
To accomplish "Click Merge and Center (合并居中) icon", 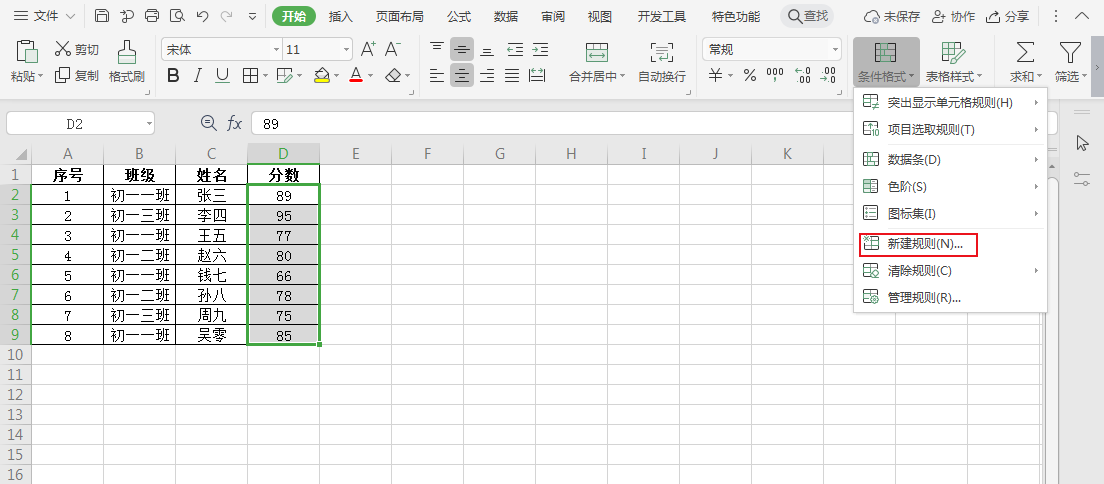I will (597, 52).
